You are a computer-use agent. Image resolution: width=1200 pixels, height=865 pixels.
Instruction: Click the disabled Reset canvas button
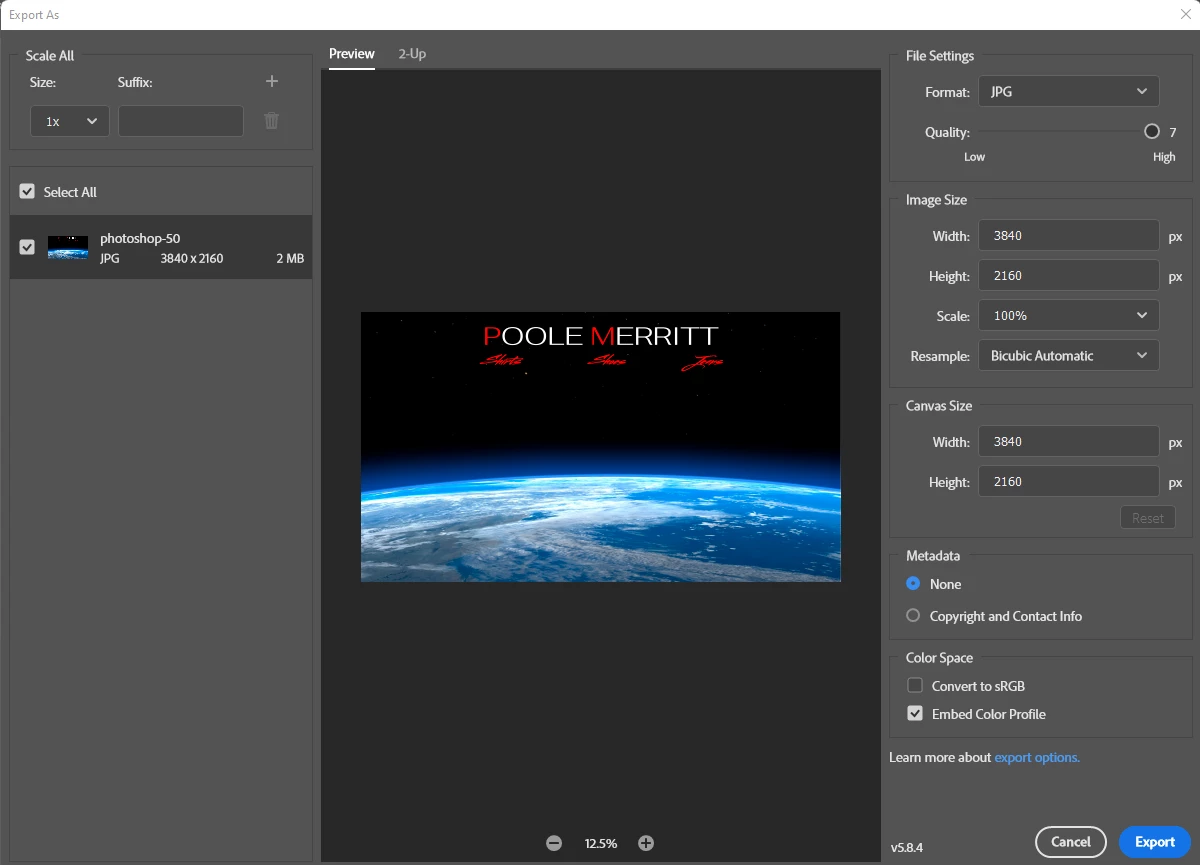click(1147, 517)
